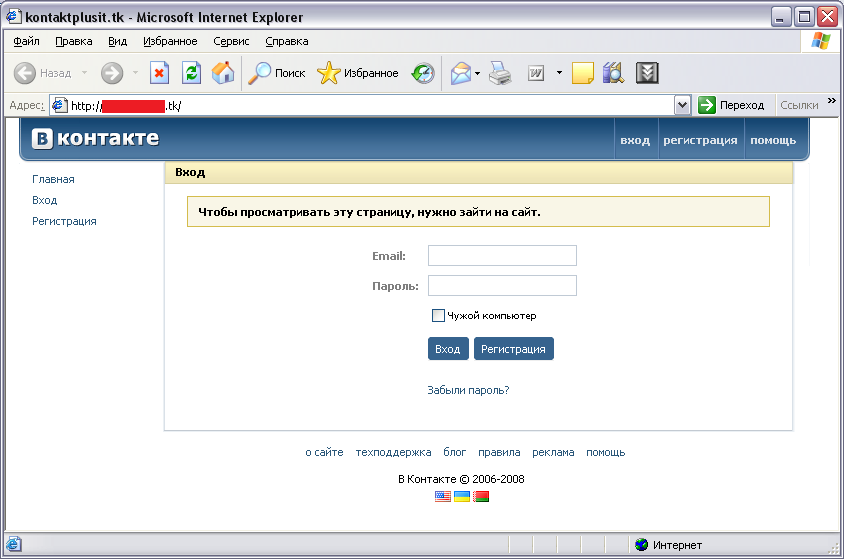Open Избранное favorites star button

(x=358, y=73)
